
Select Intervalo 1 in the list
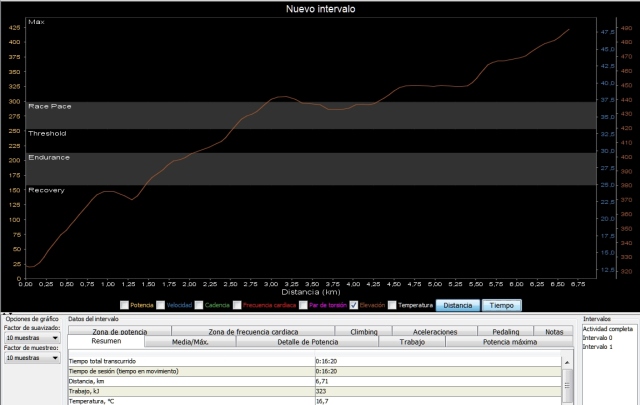(598, 345)
